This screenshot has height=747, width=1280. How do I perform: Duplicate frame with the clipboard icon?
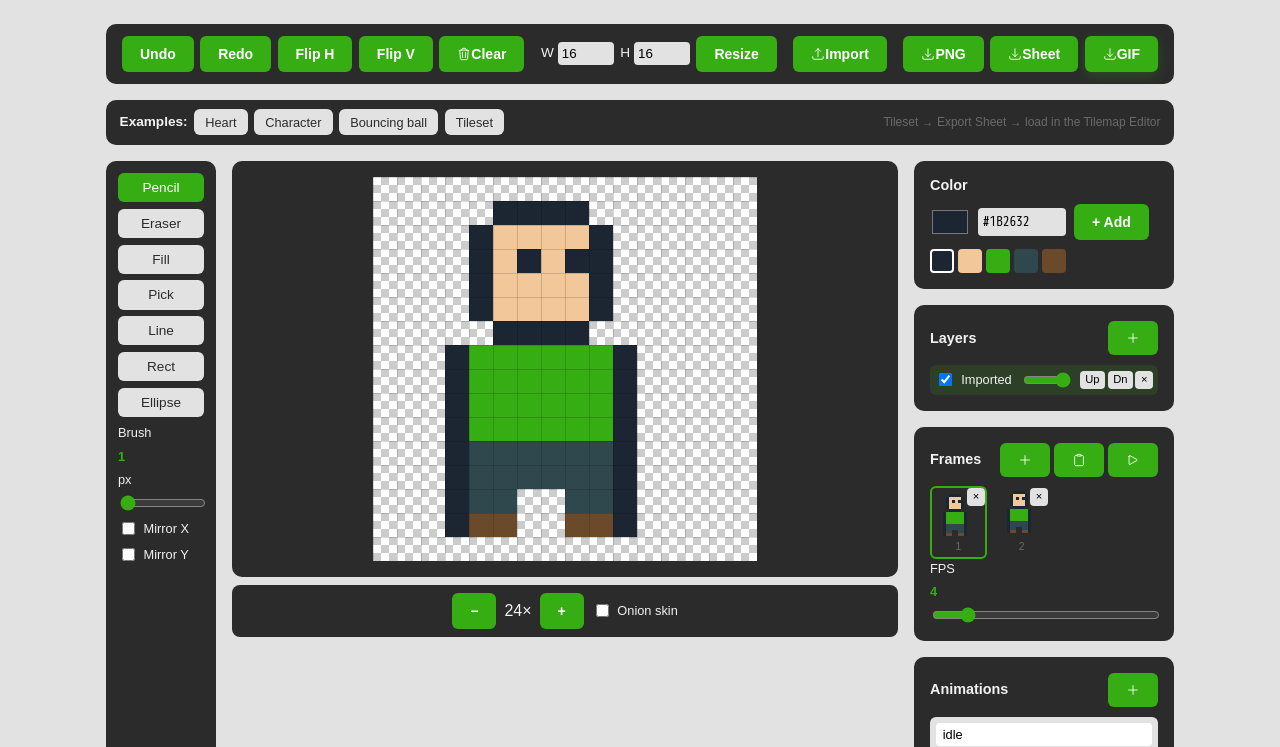point(1079,460)
